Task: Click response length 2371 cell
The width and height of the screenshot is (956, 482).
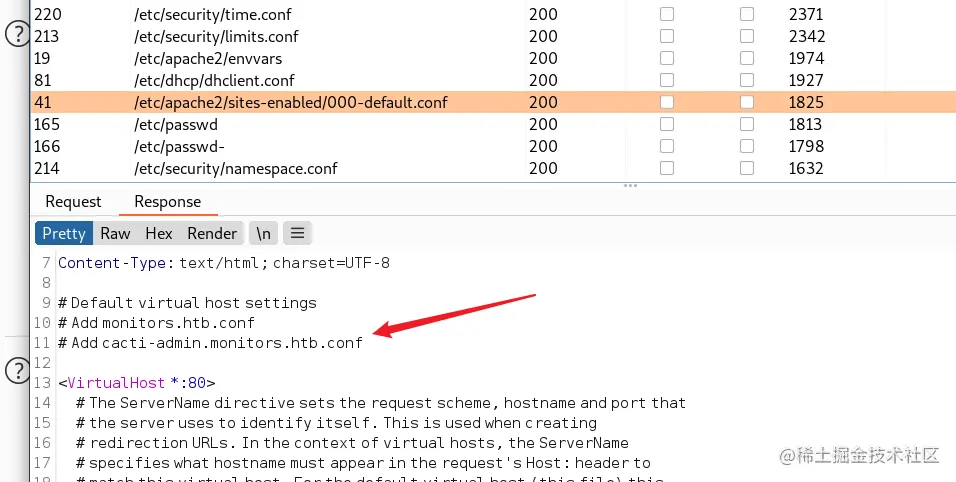Action: (x=806, y=14)
